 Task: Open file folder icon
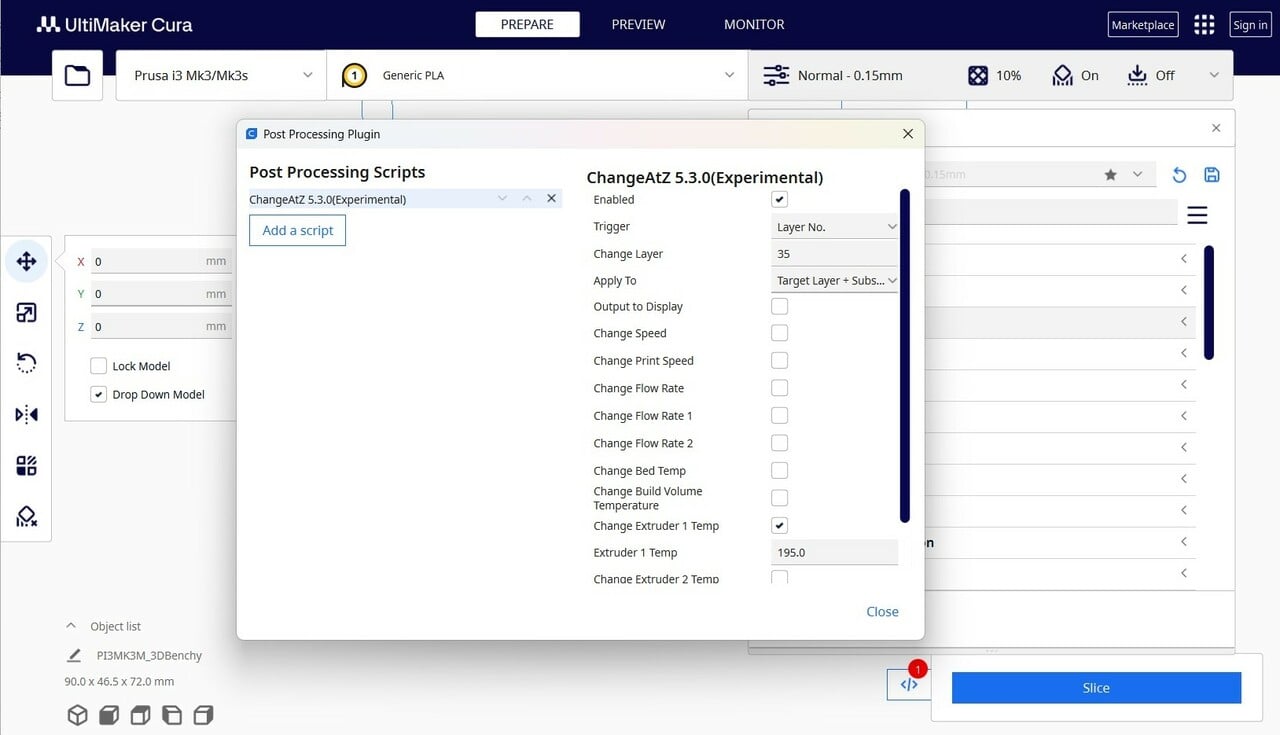(77, 75)
